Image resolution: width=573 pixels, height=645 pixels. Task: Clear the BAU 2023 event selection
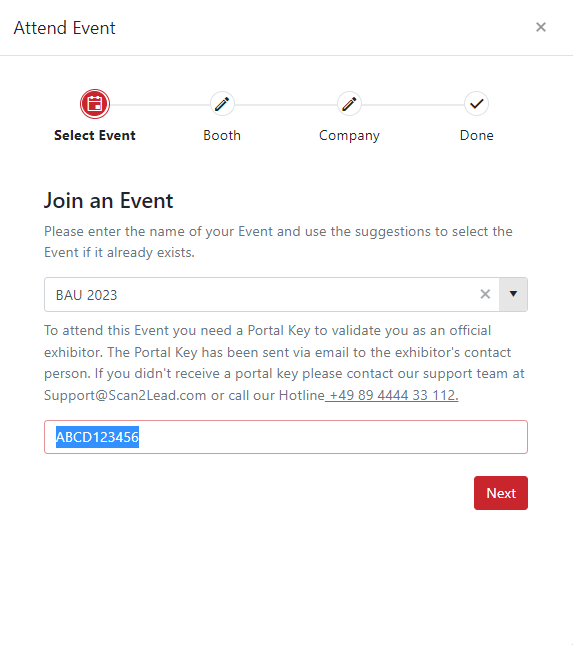[x=485, y=294]
